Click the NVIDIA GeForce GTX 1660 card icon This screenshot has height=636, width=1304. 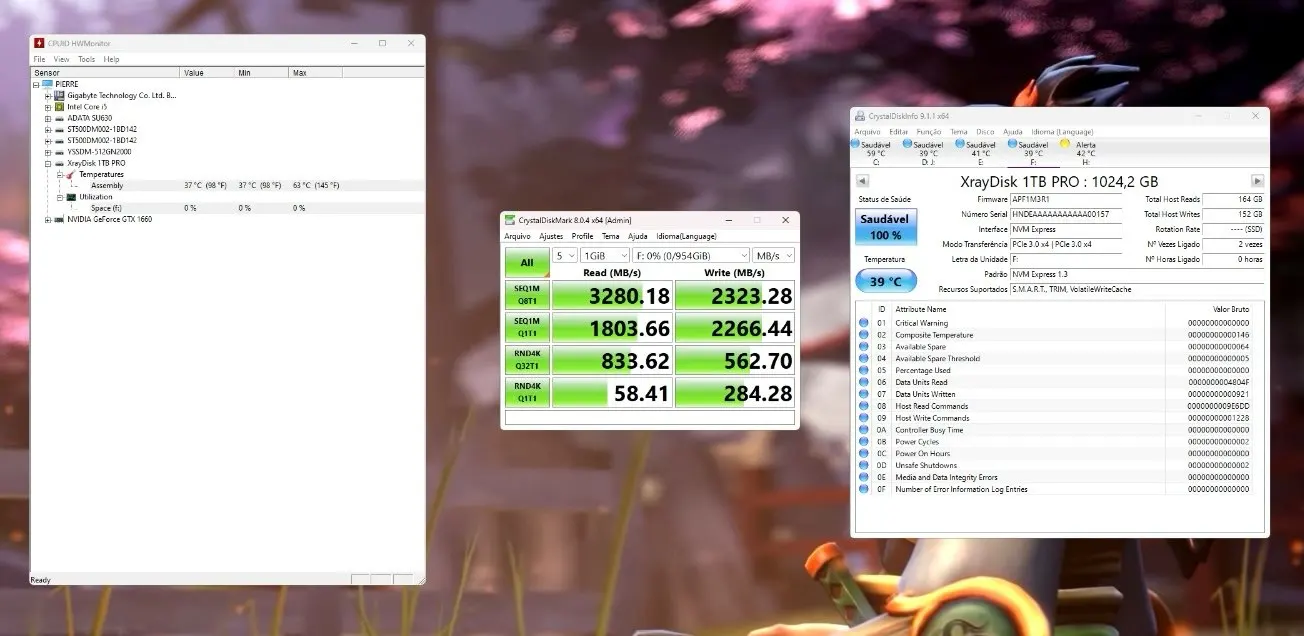[59, 219]
